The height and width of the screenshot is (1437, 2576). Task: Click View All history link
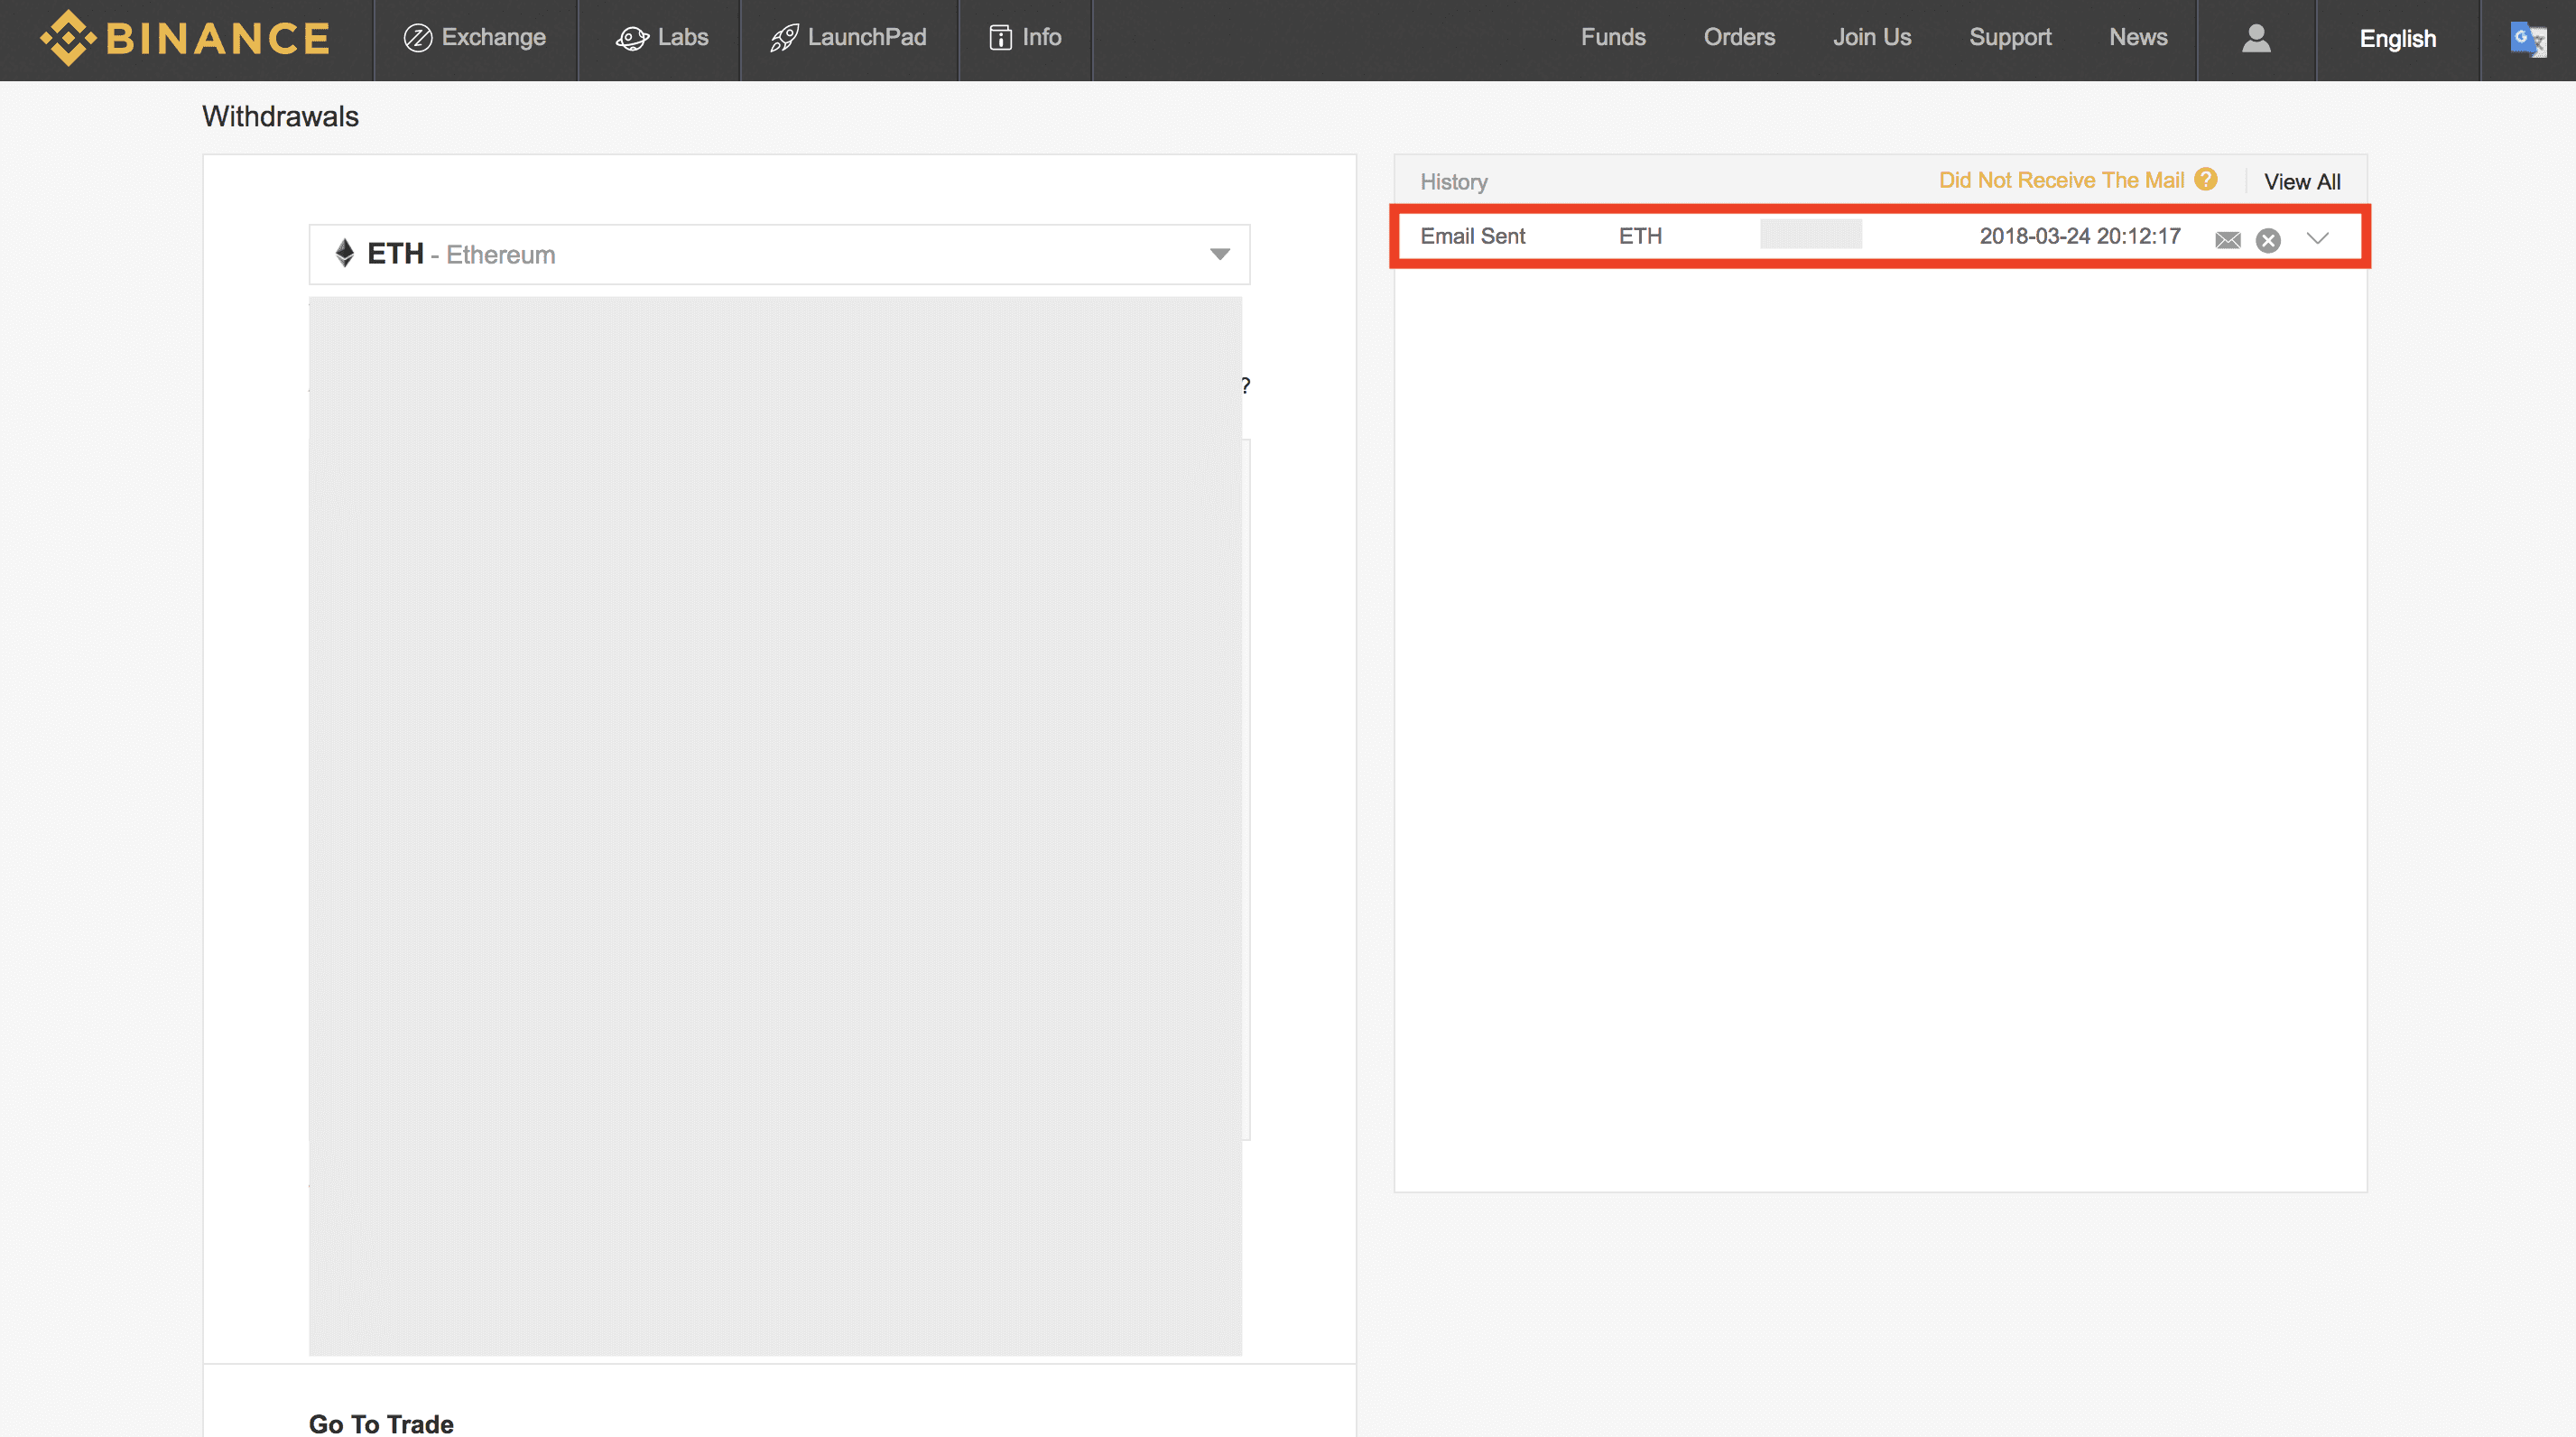click(2302, 182)
